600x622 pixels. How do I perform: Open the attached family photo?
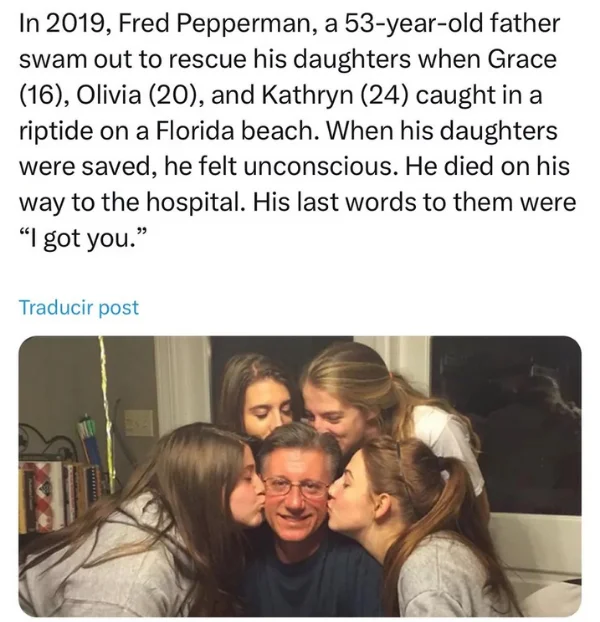point(300,476)
